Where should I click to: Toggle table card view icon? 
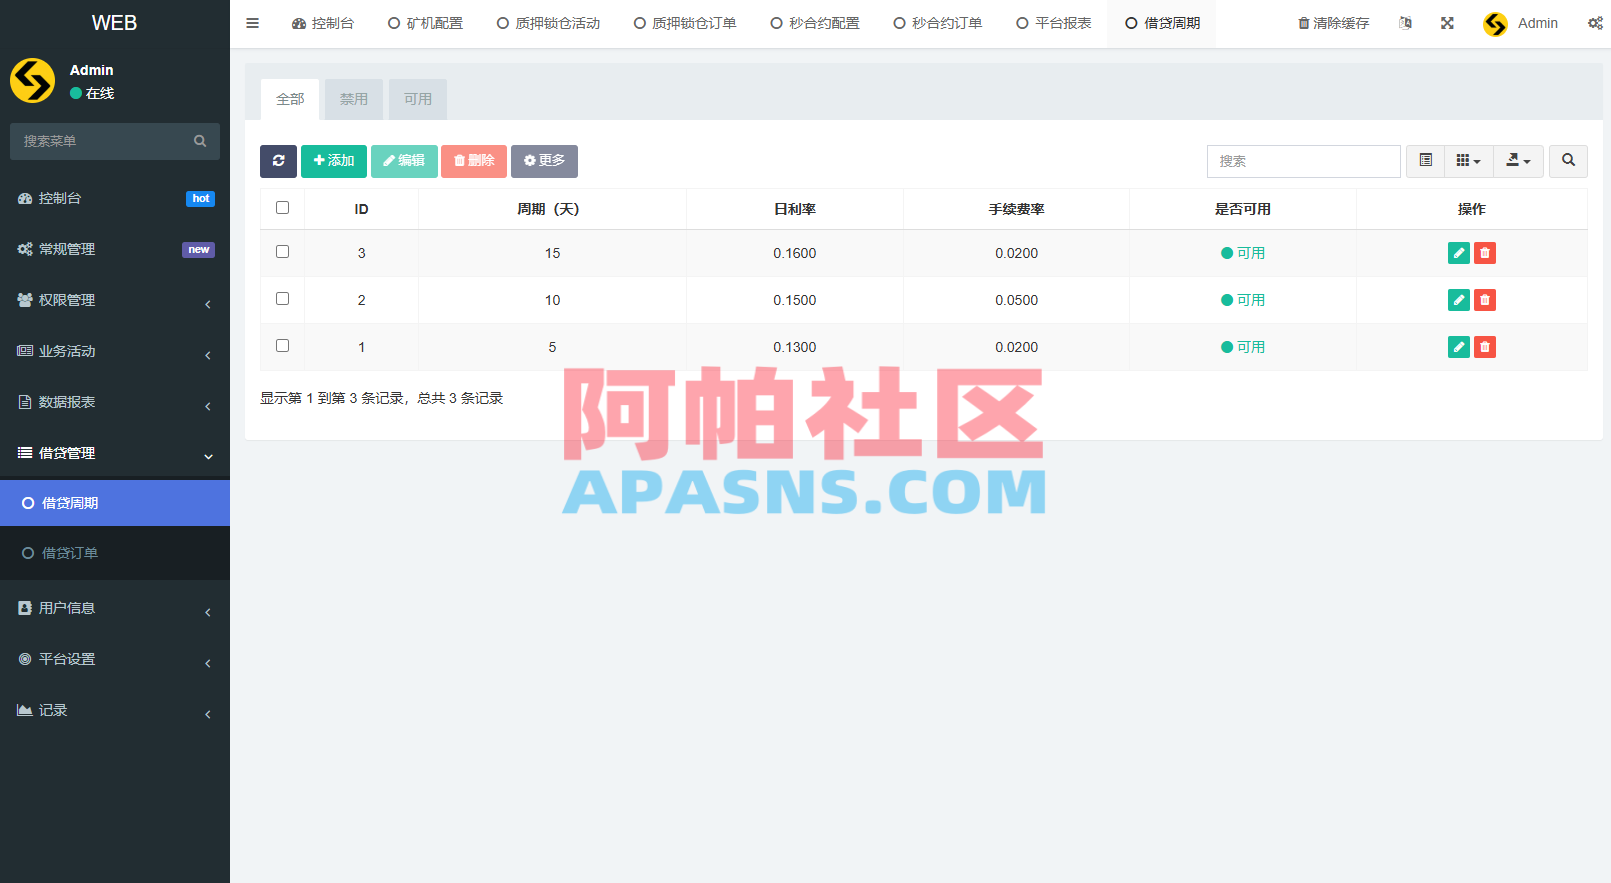point(1425,161)
